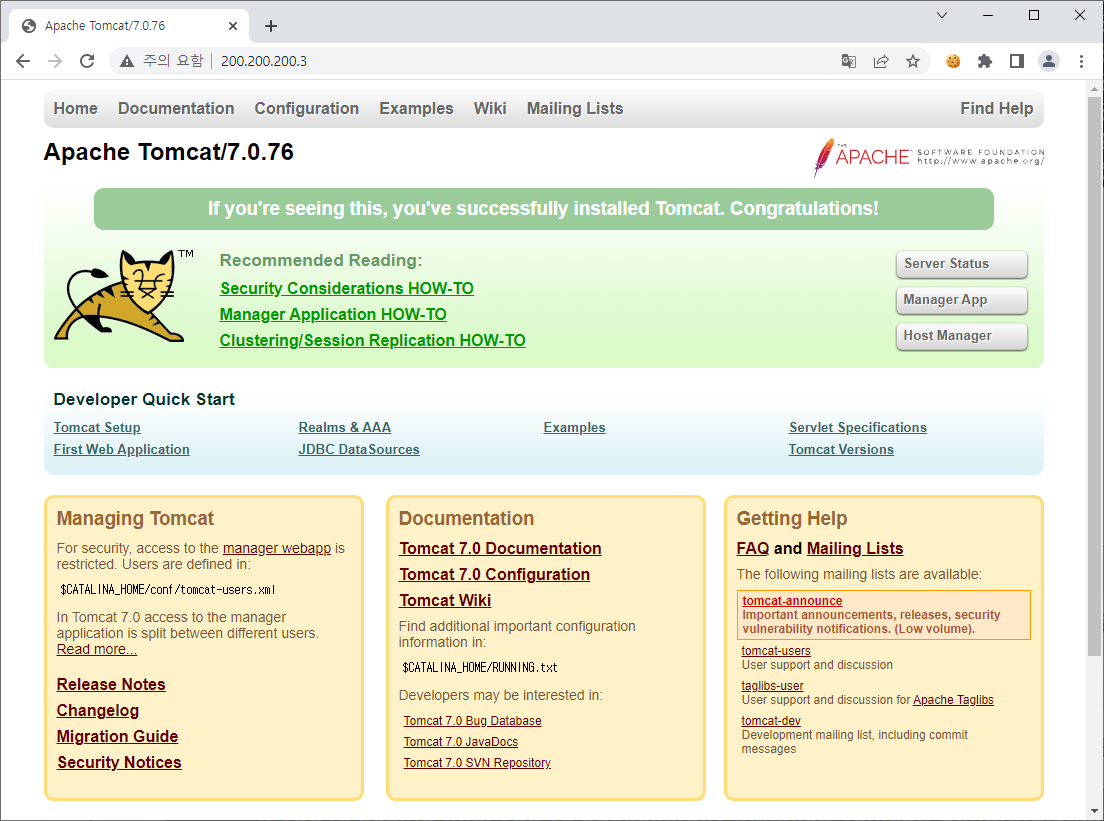
Task: Go back with the browser back arrow
Action: pos(23,61)
